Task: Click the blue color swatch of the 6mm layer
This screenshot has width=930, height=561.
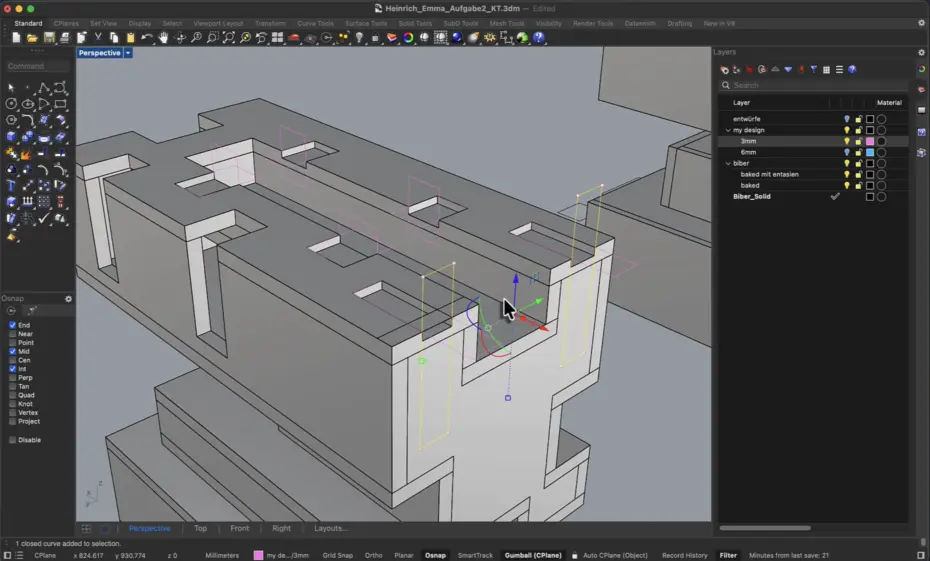Action: click(x=870, y=152)
